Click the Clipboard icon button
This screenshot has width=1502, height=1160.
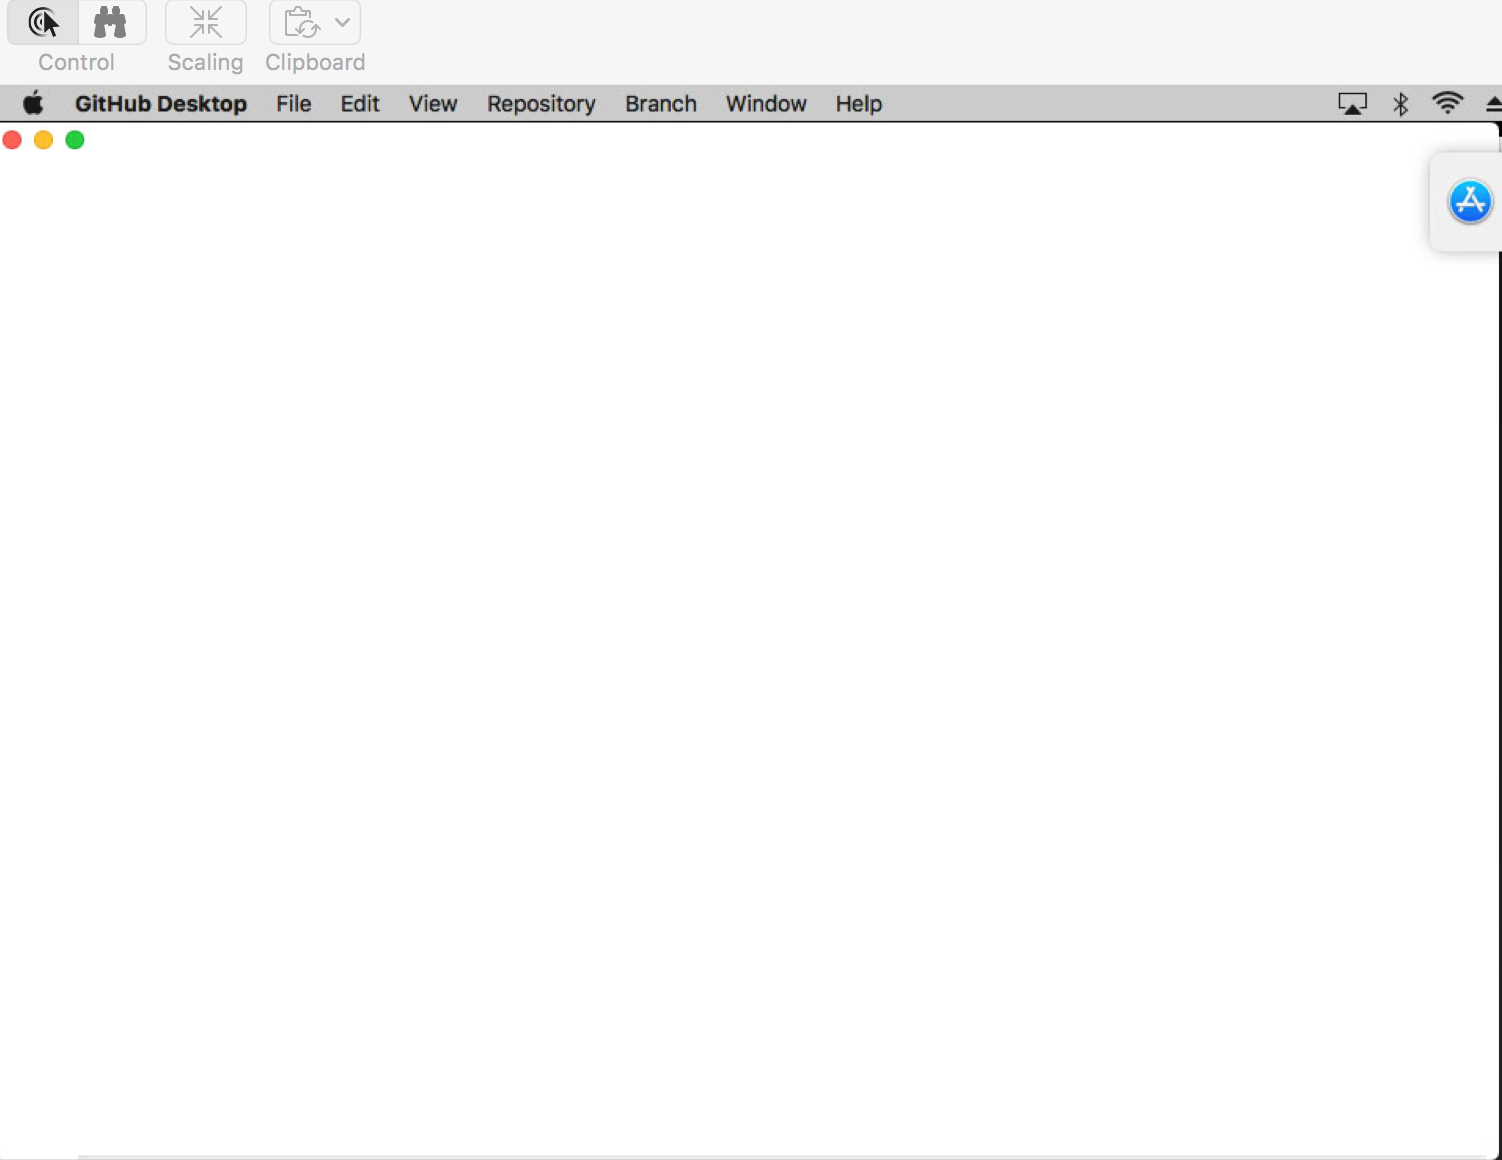tap(301, 22)
